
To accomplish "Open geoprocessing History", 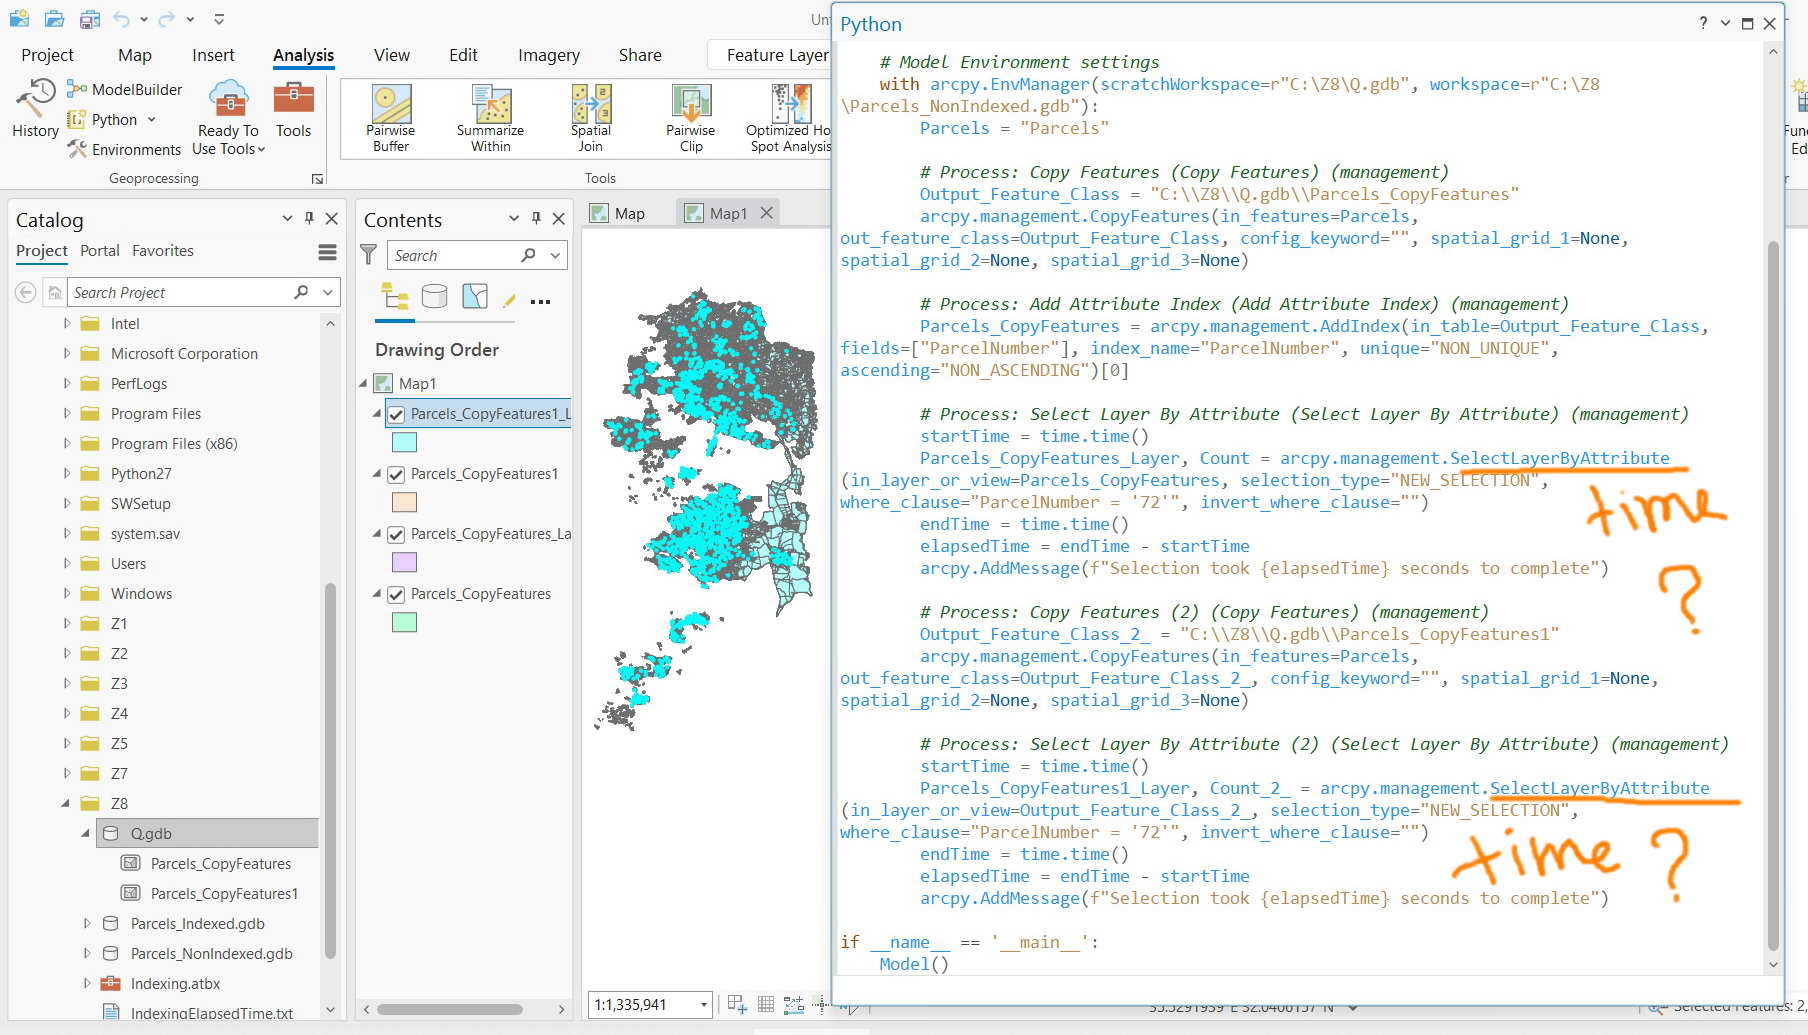I will pos(35,110).
